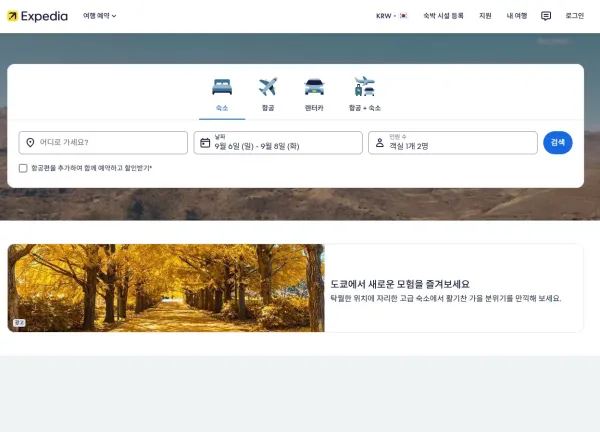The width and height of the screenshot is (600, 432).
Task: Open the 숙박 시설 등록 link
Action: click(443, 16)
